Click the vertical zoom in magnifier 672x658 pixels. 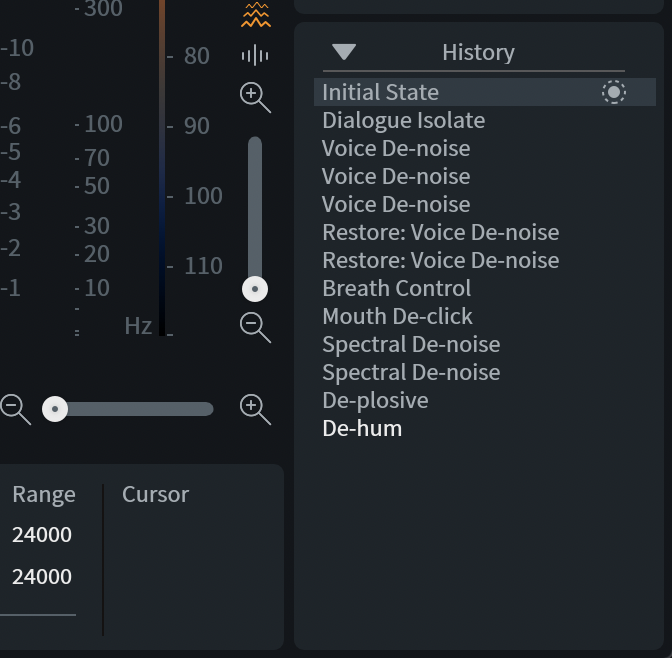[255, 98]
